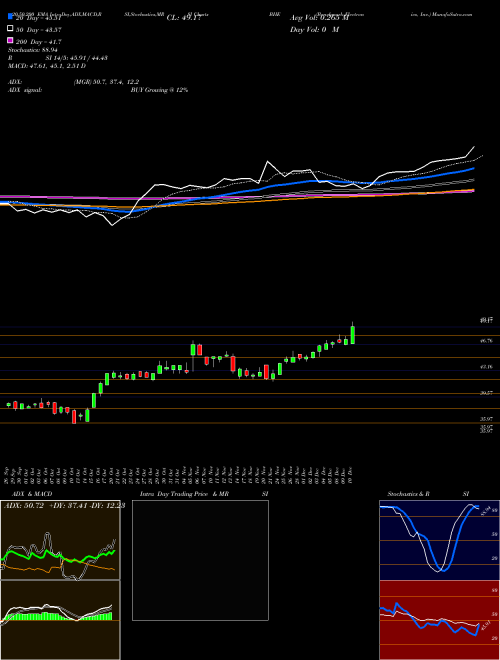Click the 'CL: 49.17' closing price label
The image size is (500, 660).
point(184,18)
